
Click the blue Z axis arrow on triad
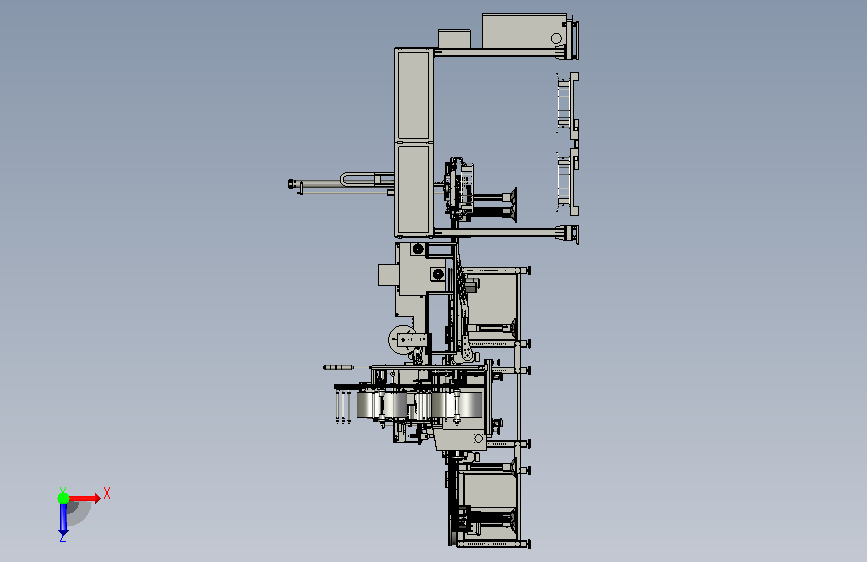pyautogui.click(x=63, y=519)
